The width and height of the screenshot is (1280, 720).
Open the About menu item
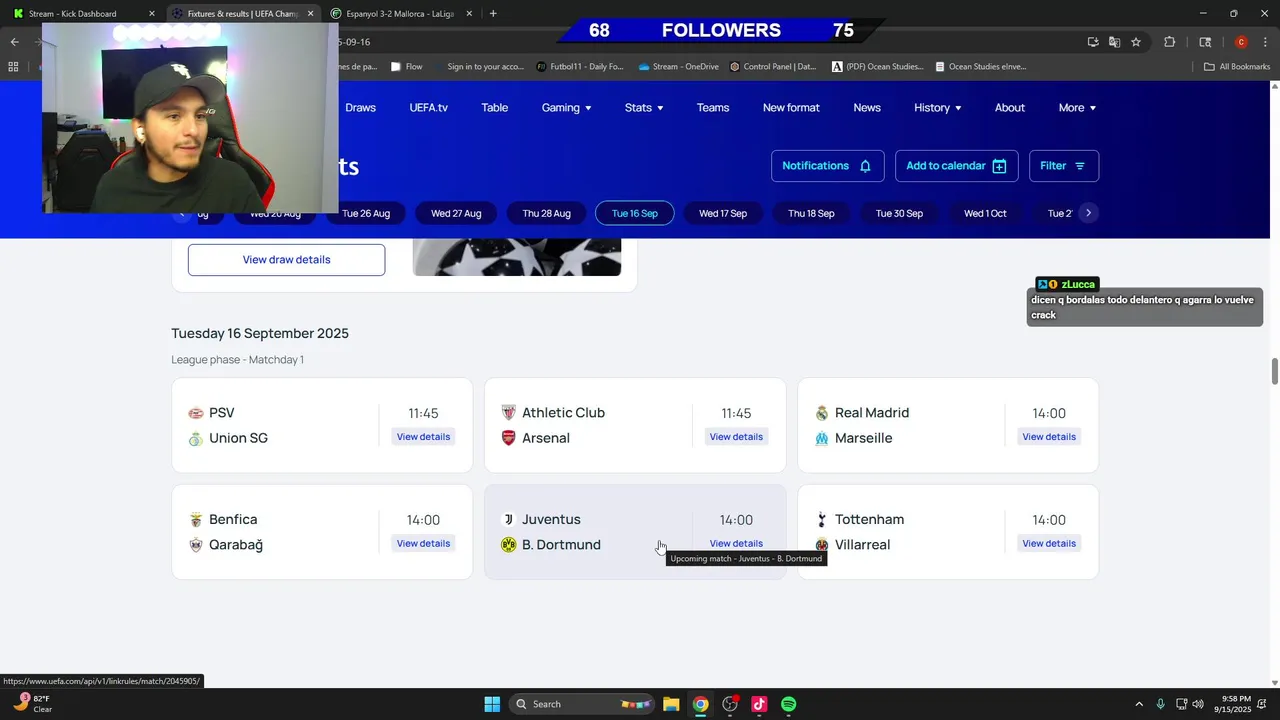(x=1010, y=108)
